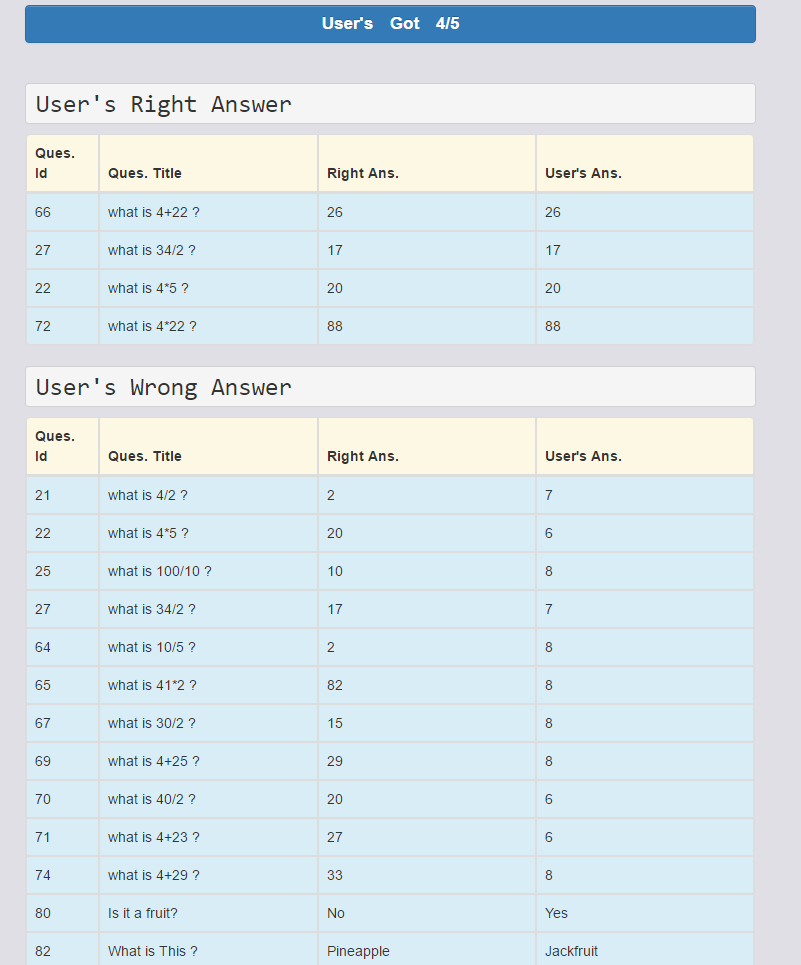Click the "what is 41*2 ?" question title
801x965 pixels.
(152, 685)
